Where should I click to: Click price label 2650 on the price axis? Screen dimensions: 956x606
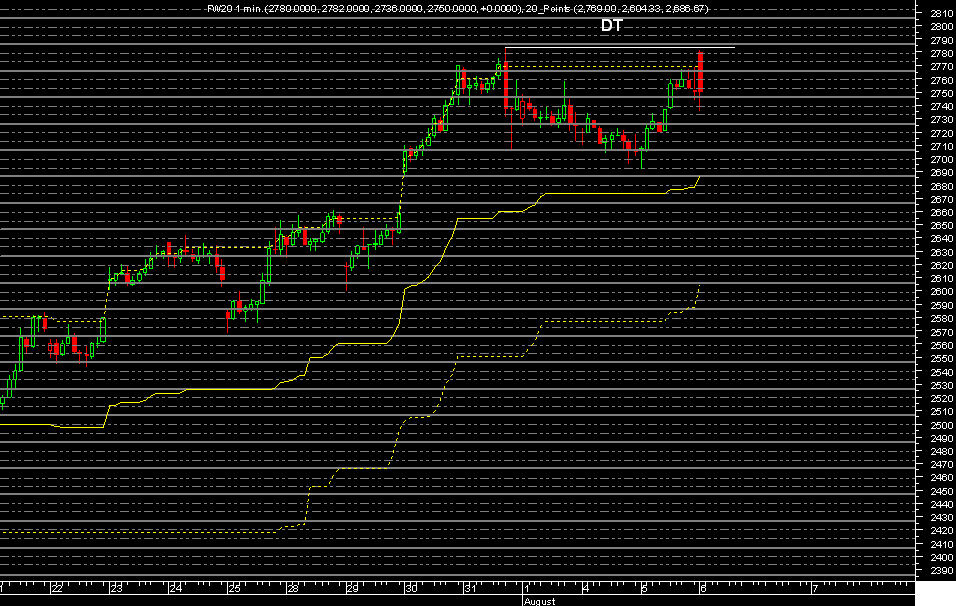click(943, 226)
